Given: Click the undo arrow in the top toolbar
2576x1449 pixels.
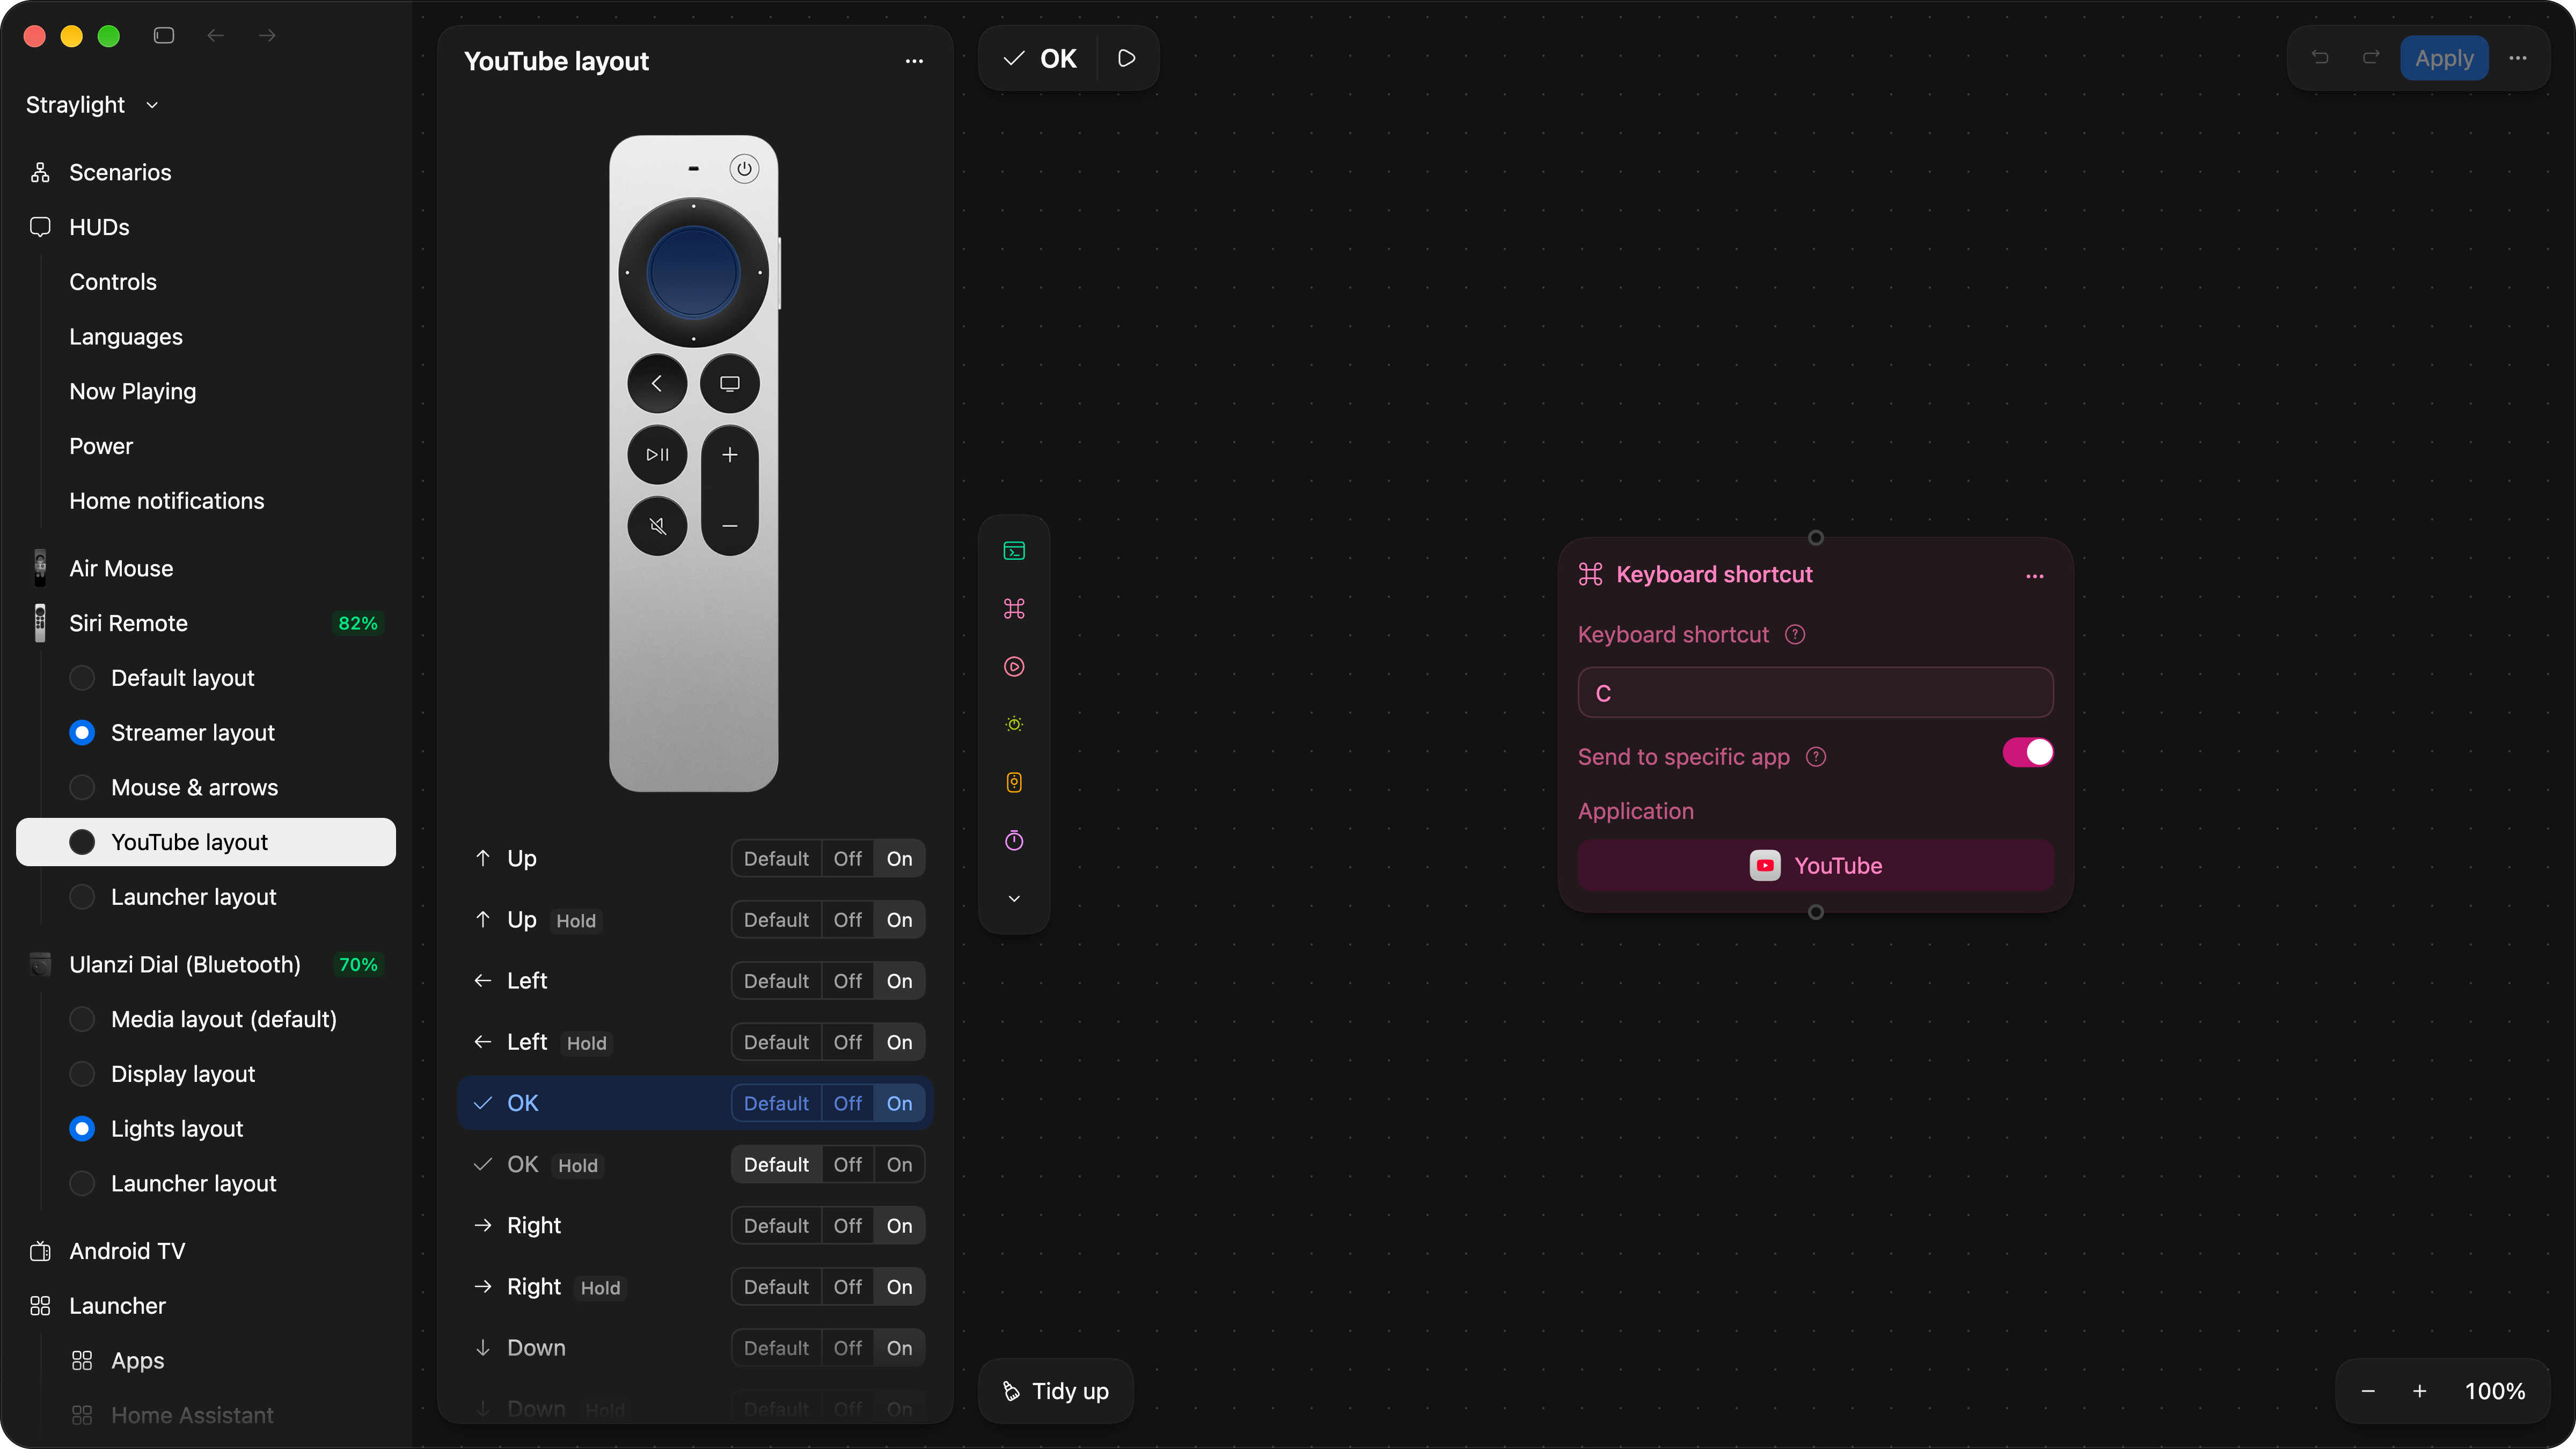Looking at the screenshot, I should pos(2320,58).
